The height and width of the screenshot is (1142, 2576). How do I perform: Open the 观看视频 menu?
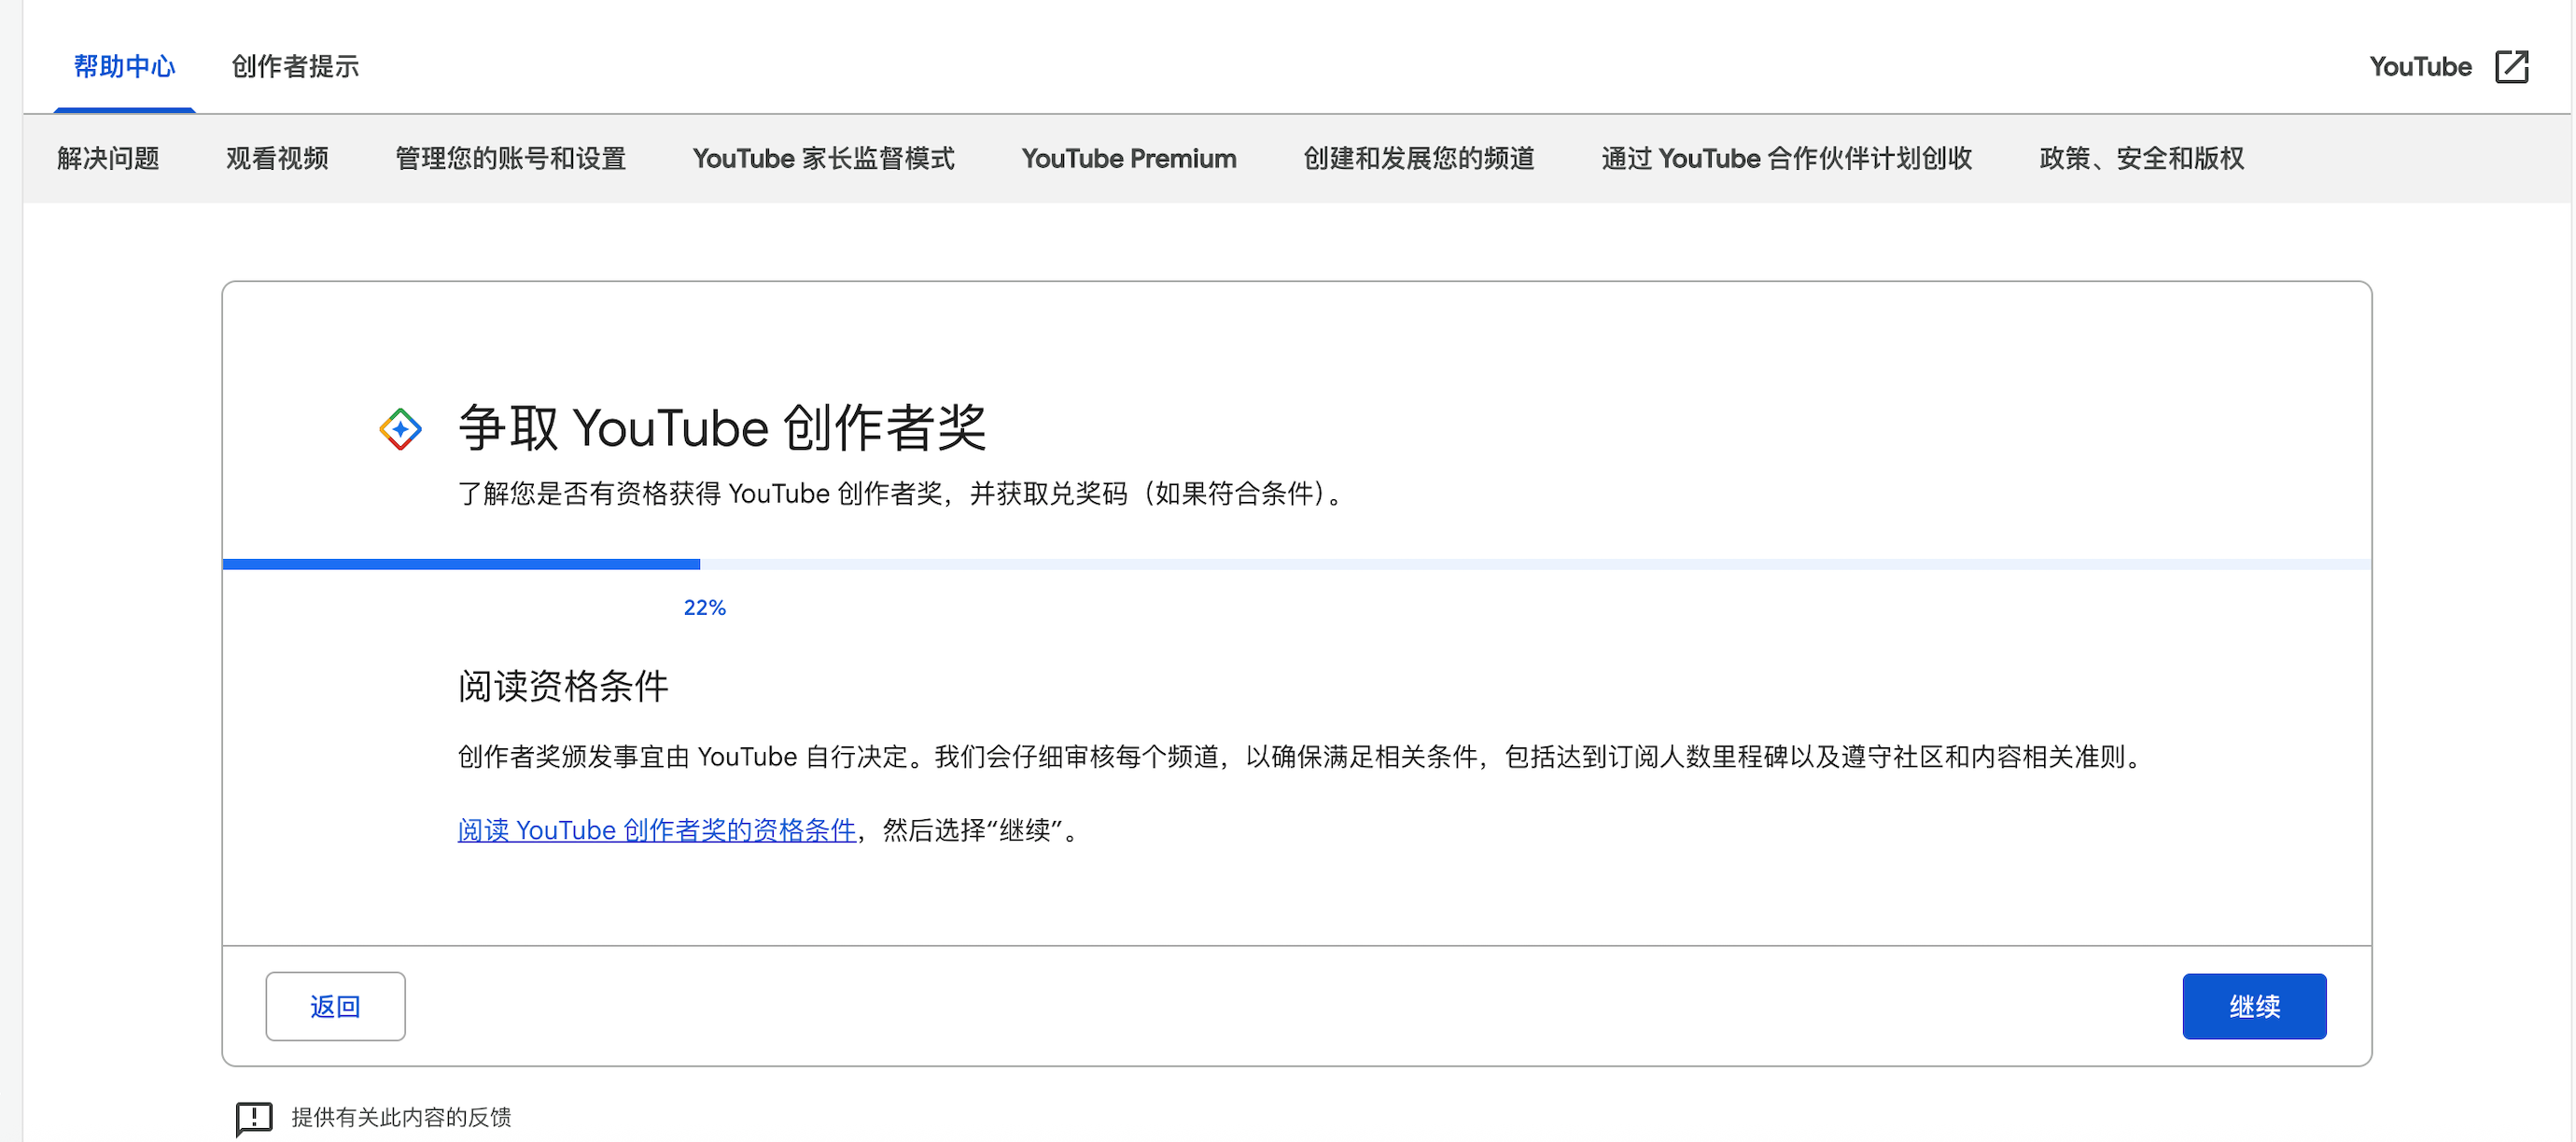[x=277, y=158]
